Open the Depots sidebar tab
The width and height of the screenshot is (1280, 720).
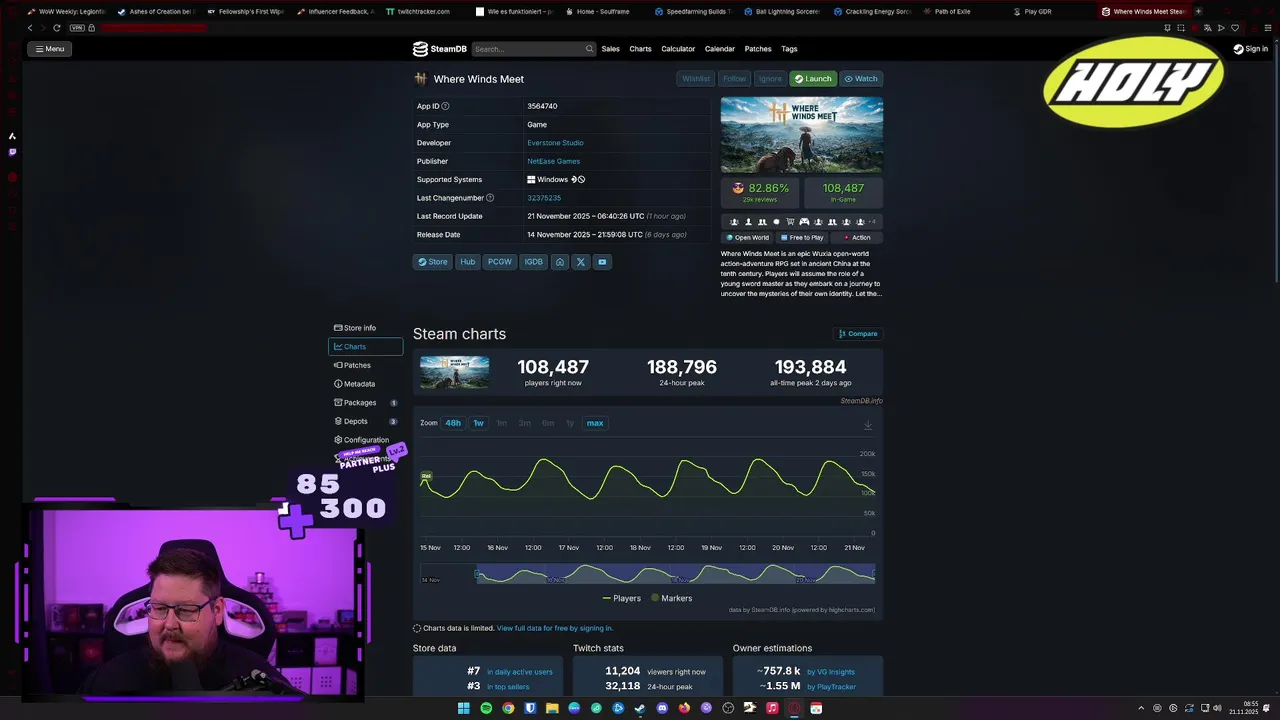[365, 421]
